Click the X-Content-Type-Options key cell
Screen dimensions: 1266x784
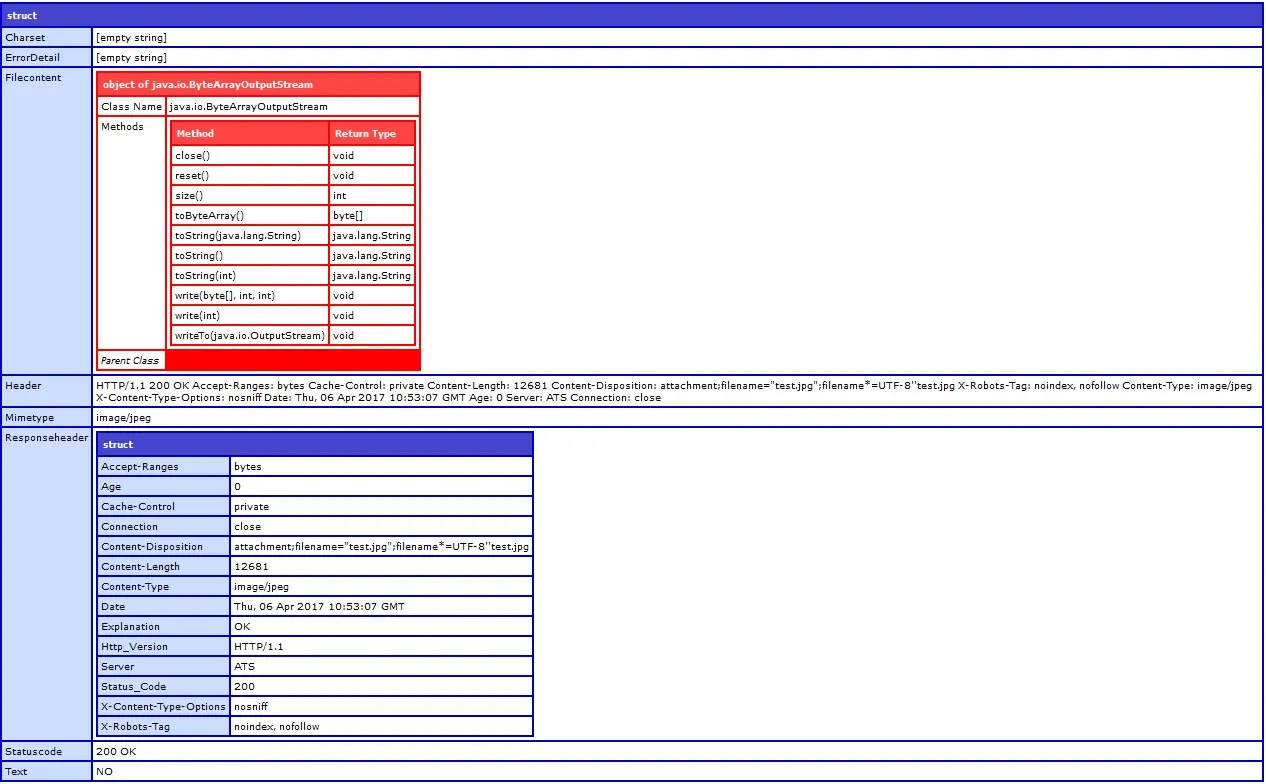click(164, 707)
